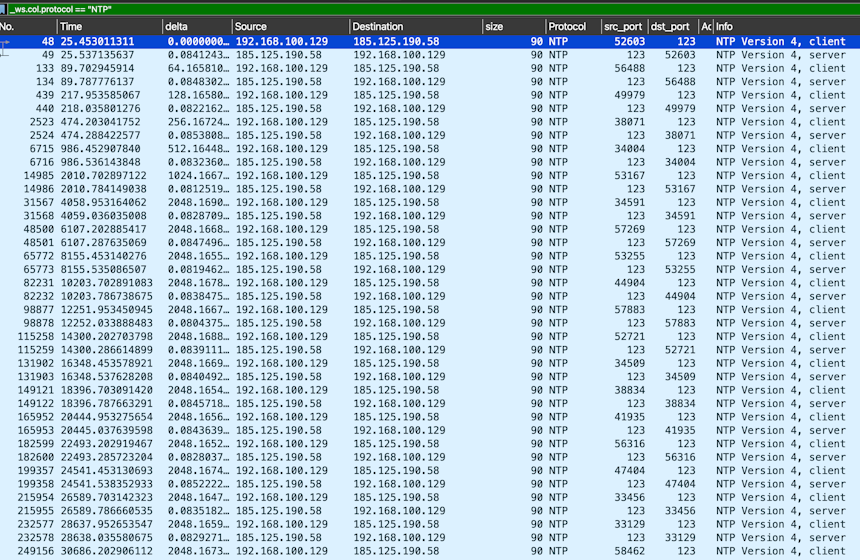Sort by the Protocol column header
The width and height of the screenshot is (860, 560).
(x=573, y=26)
